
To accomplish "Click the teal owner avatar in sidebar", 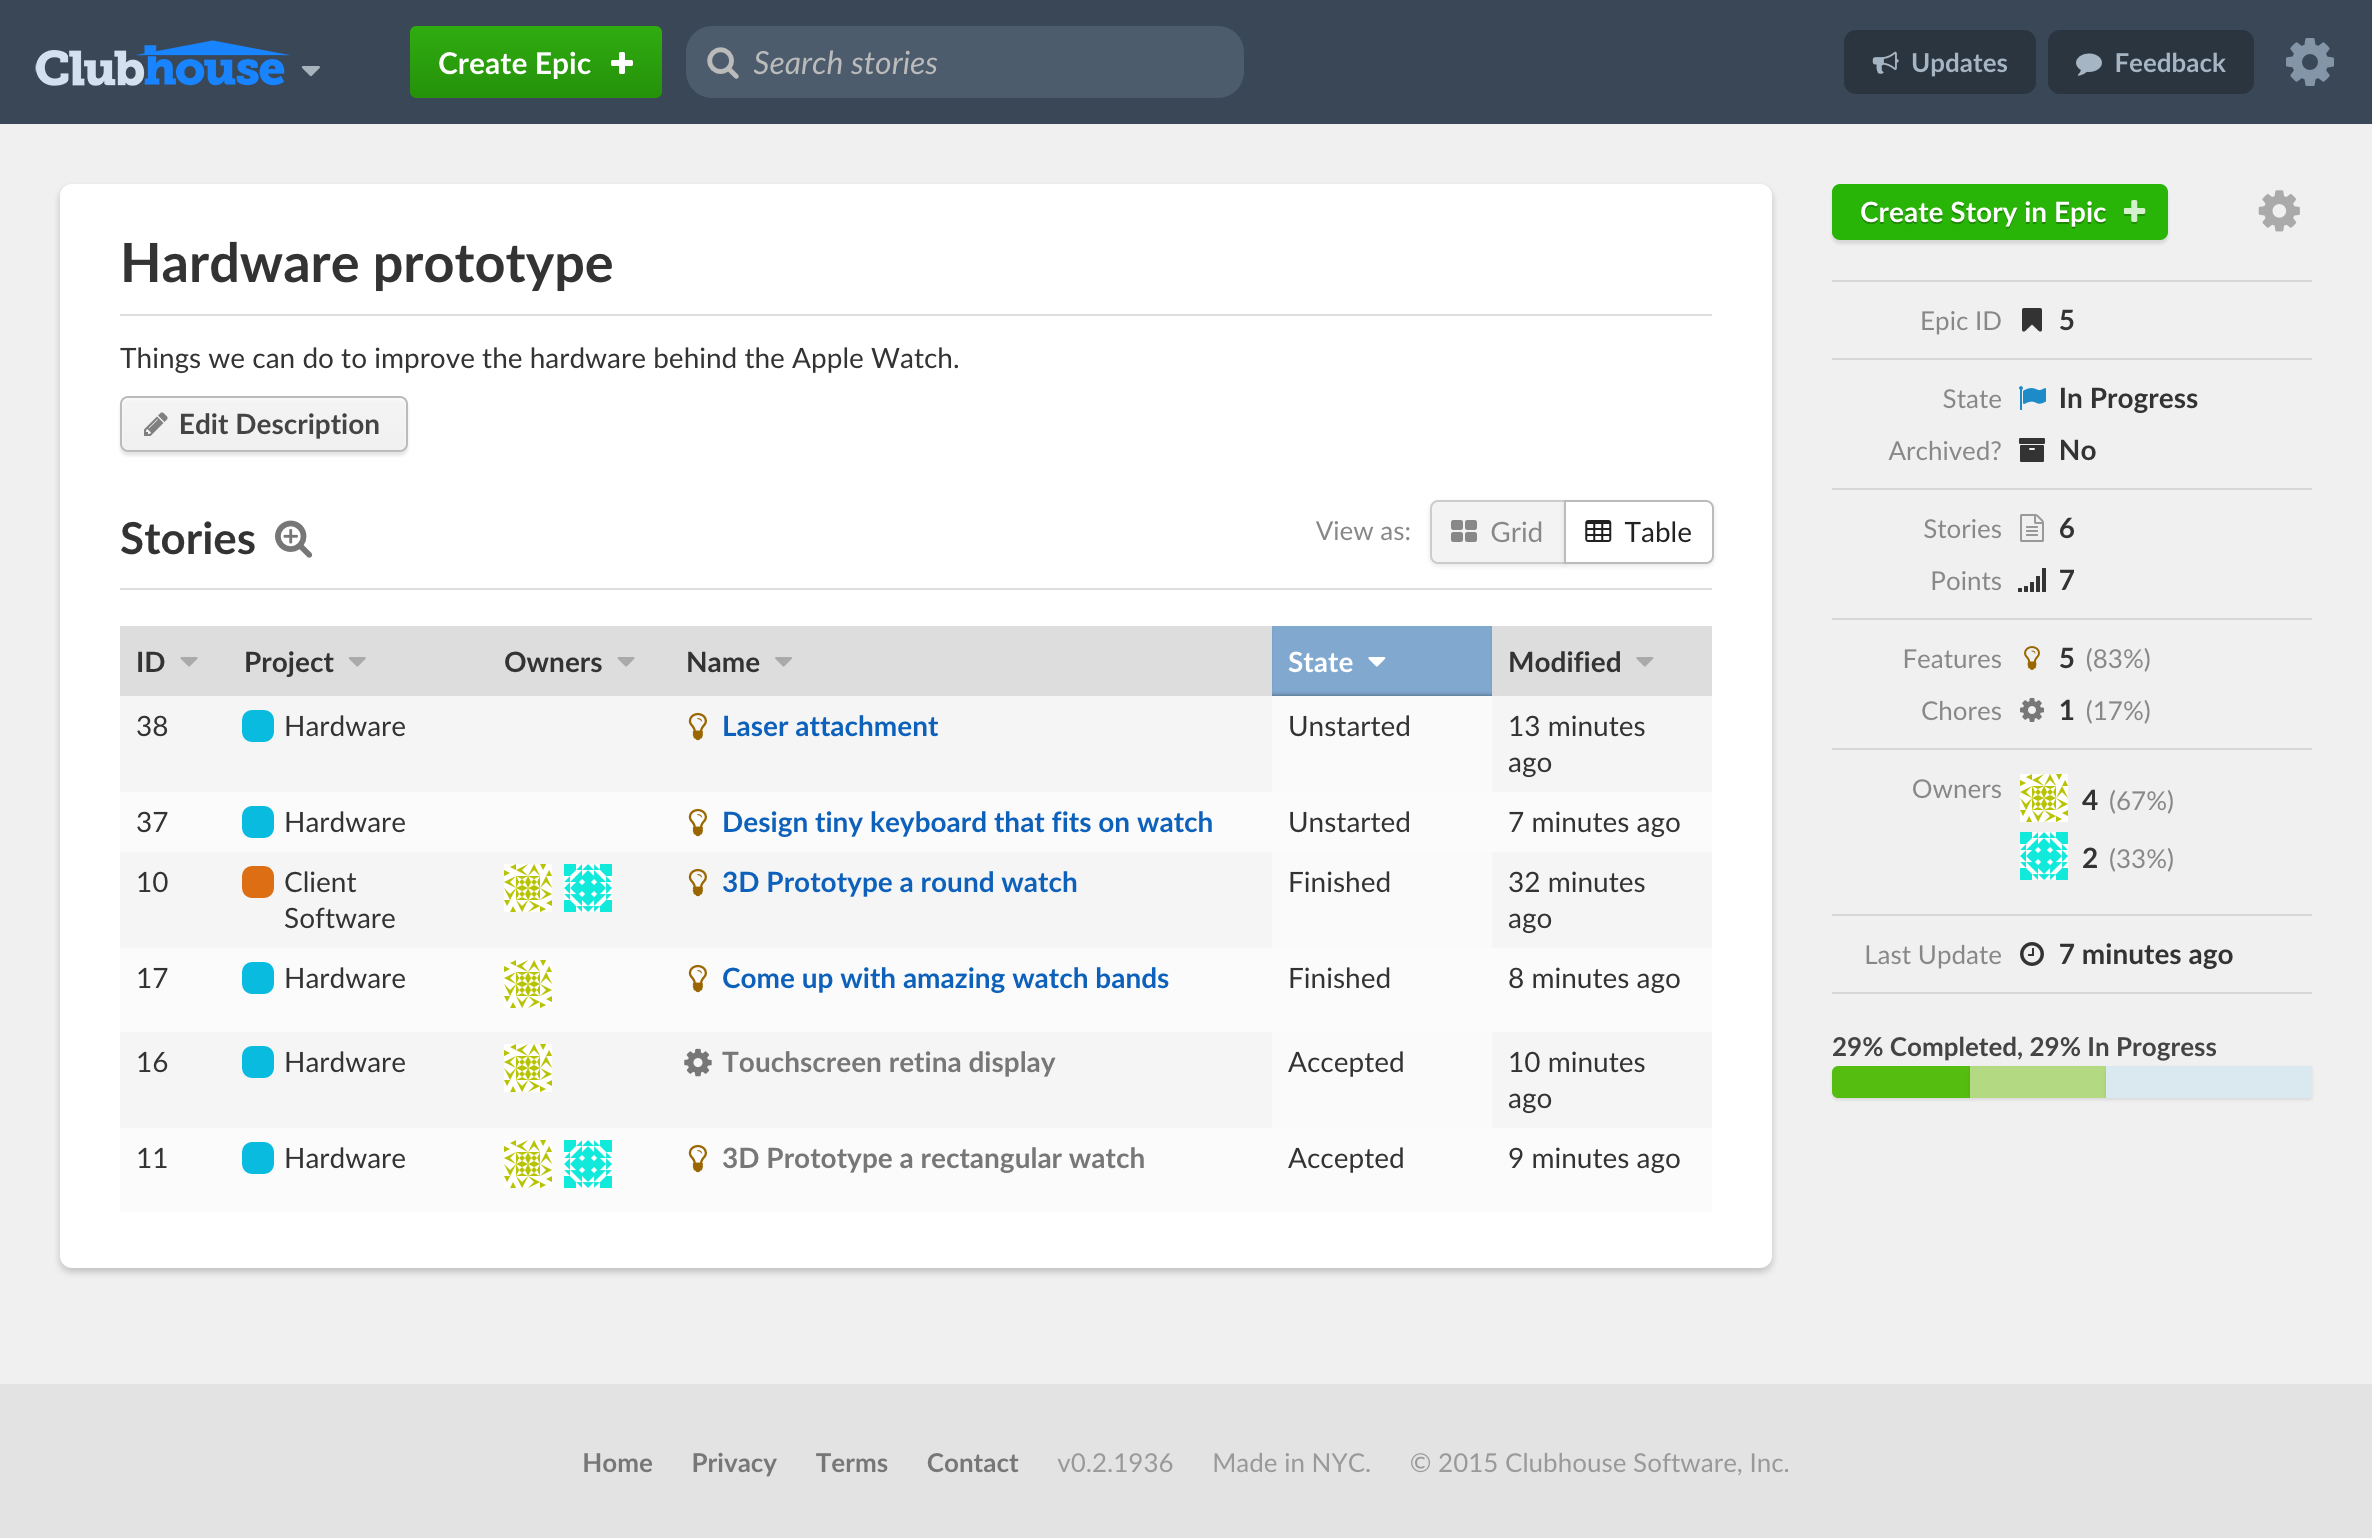I will 2043,857.
